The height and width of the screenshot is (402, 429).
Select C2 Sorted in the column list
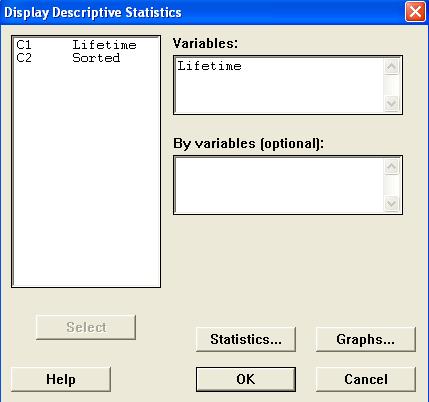[68, 58]
